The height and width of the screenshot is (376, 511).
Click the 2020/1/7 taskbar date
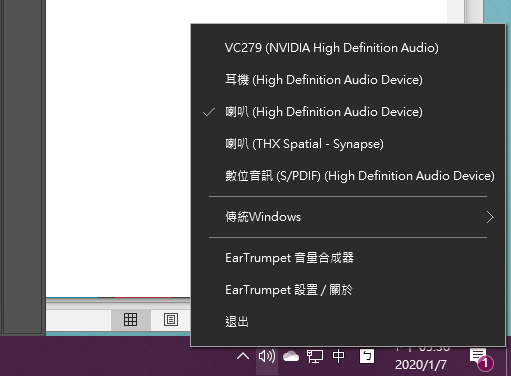pos(421,365)
